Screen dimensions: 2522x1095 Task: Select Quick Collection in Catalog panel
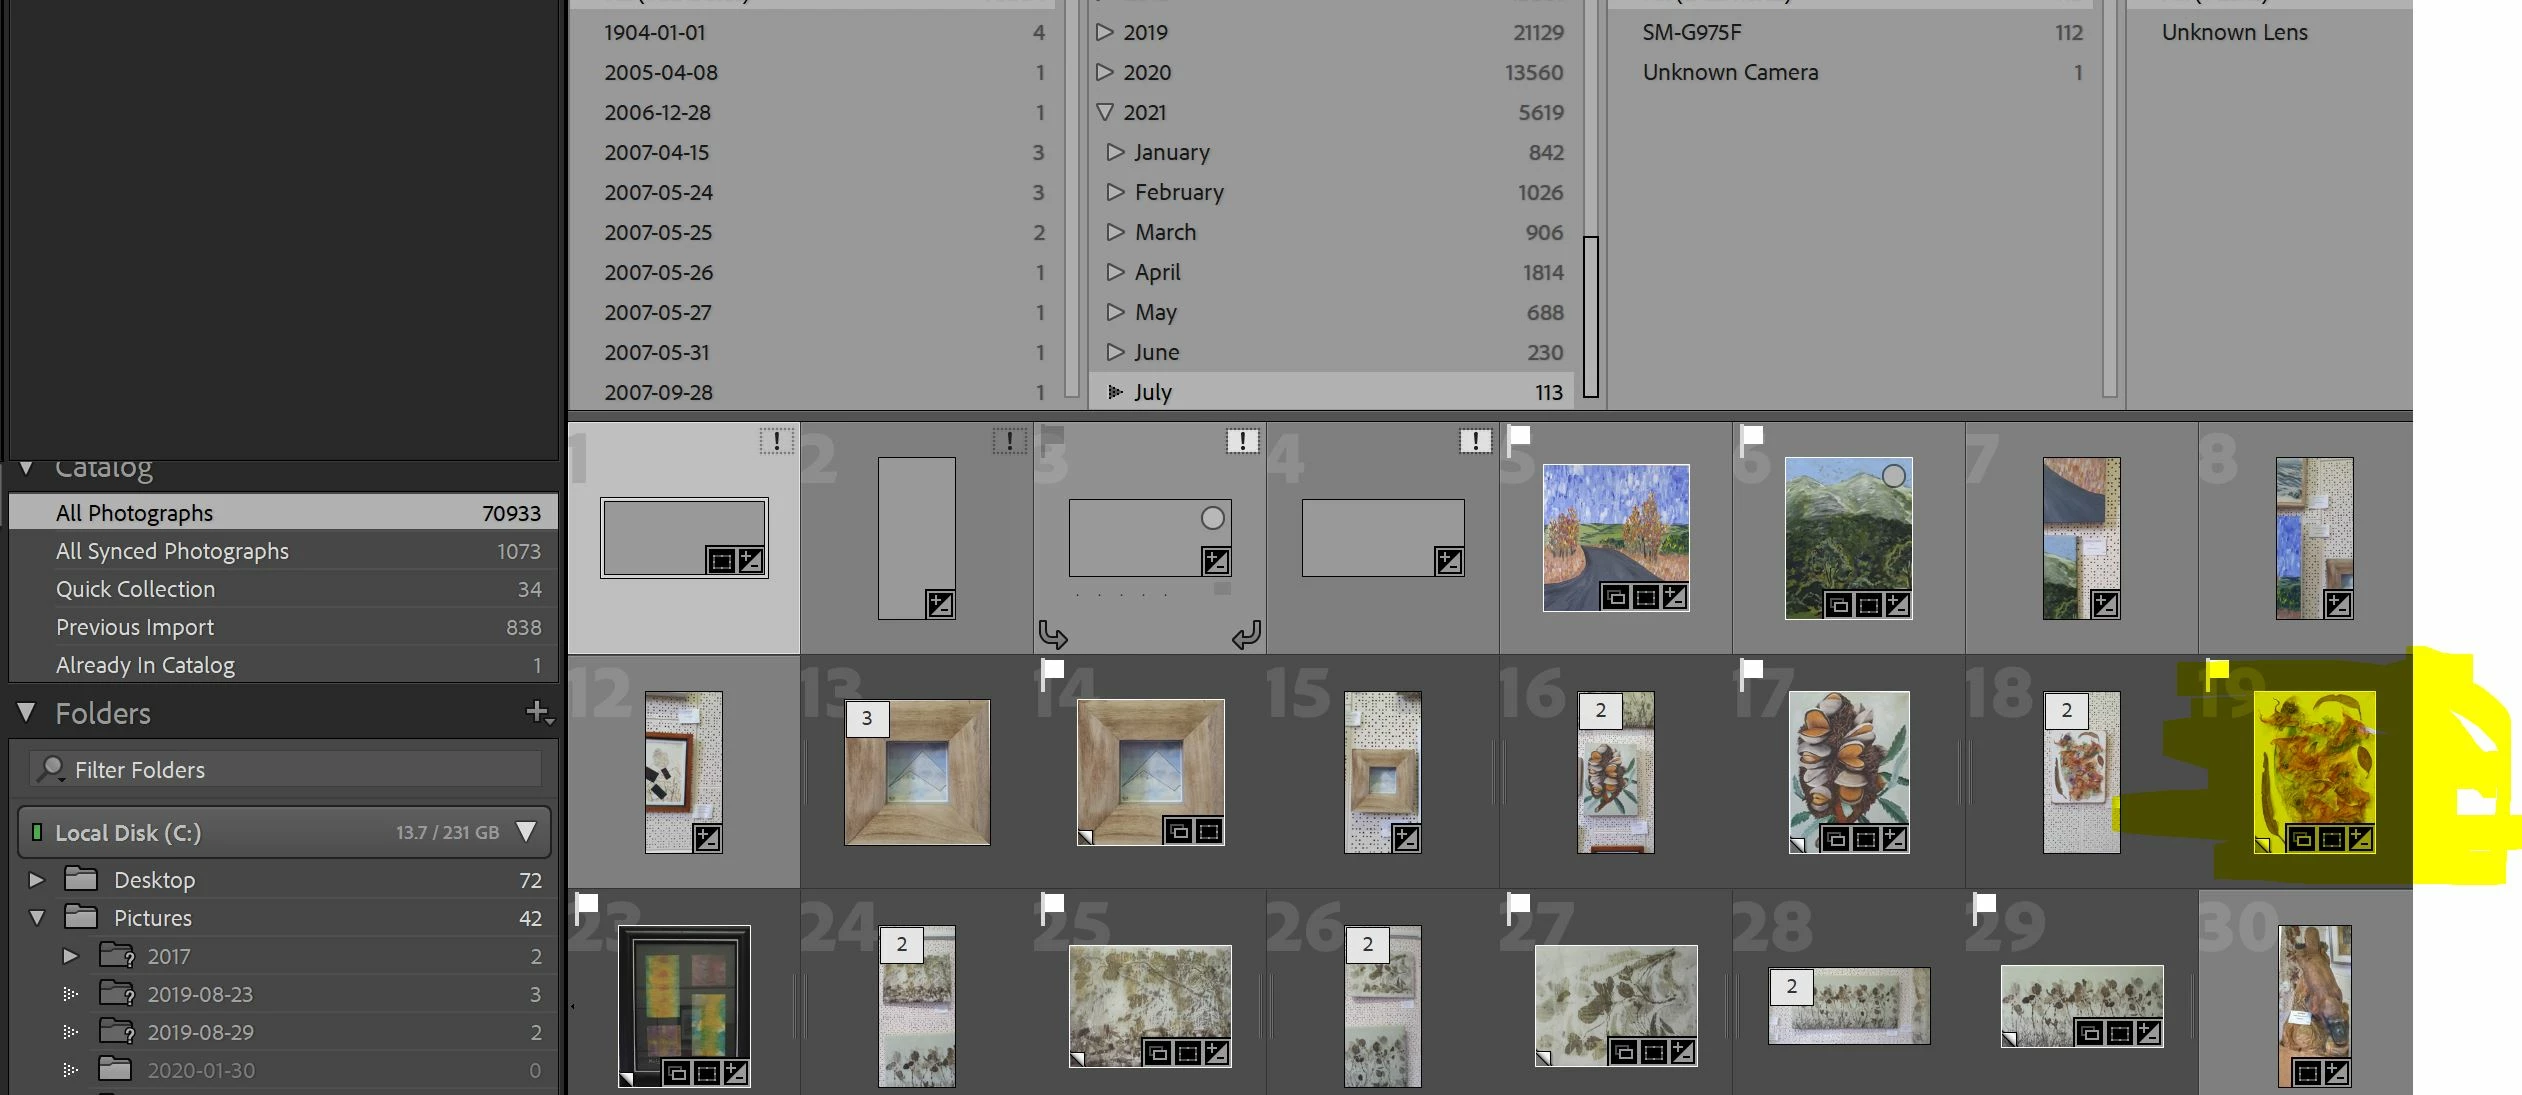pyautogui.click(x=135, y=589)
